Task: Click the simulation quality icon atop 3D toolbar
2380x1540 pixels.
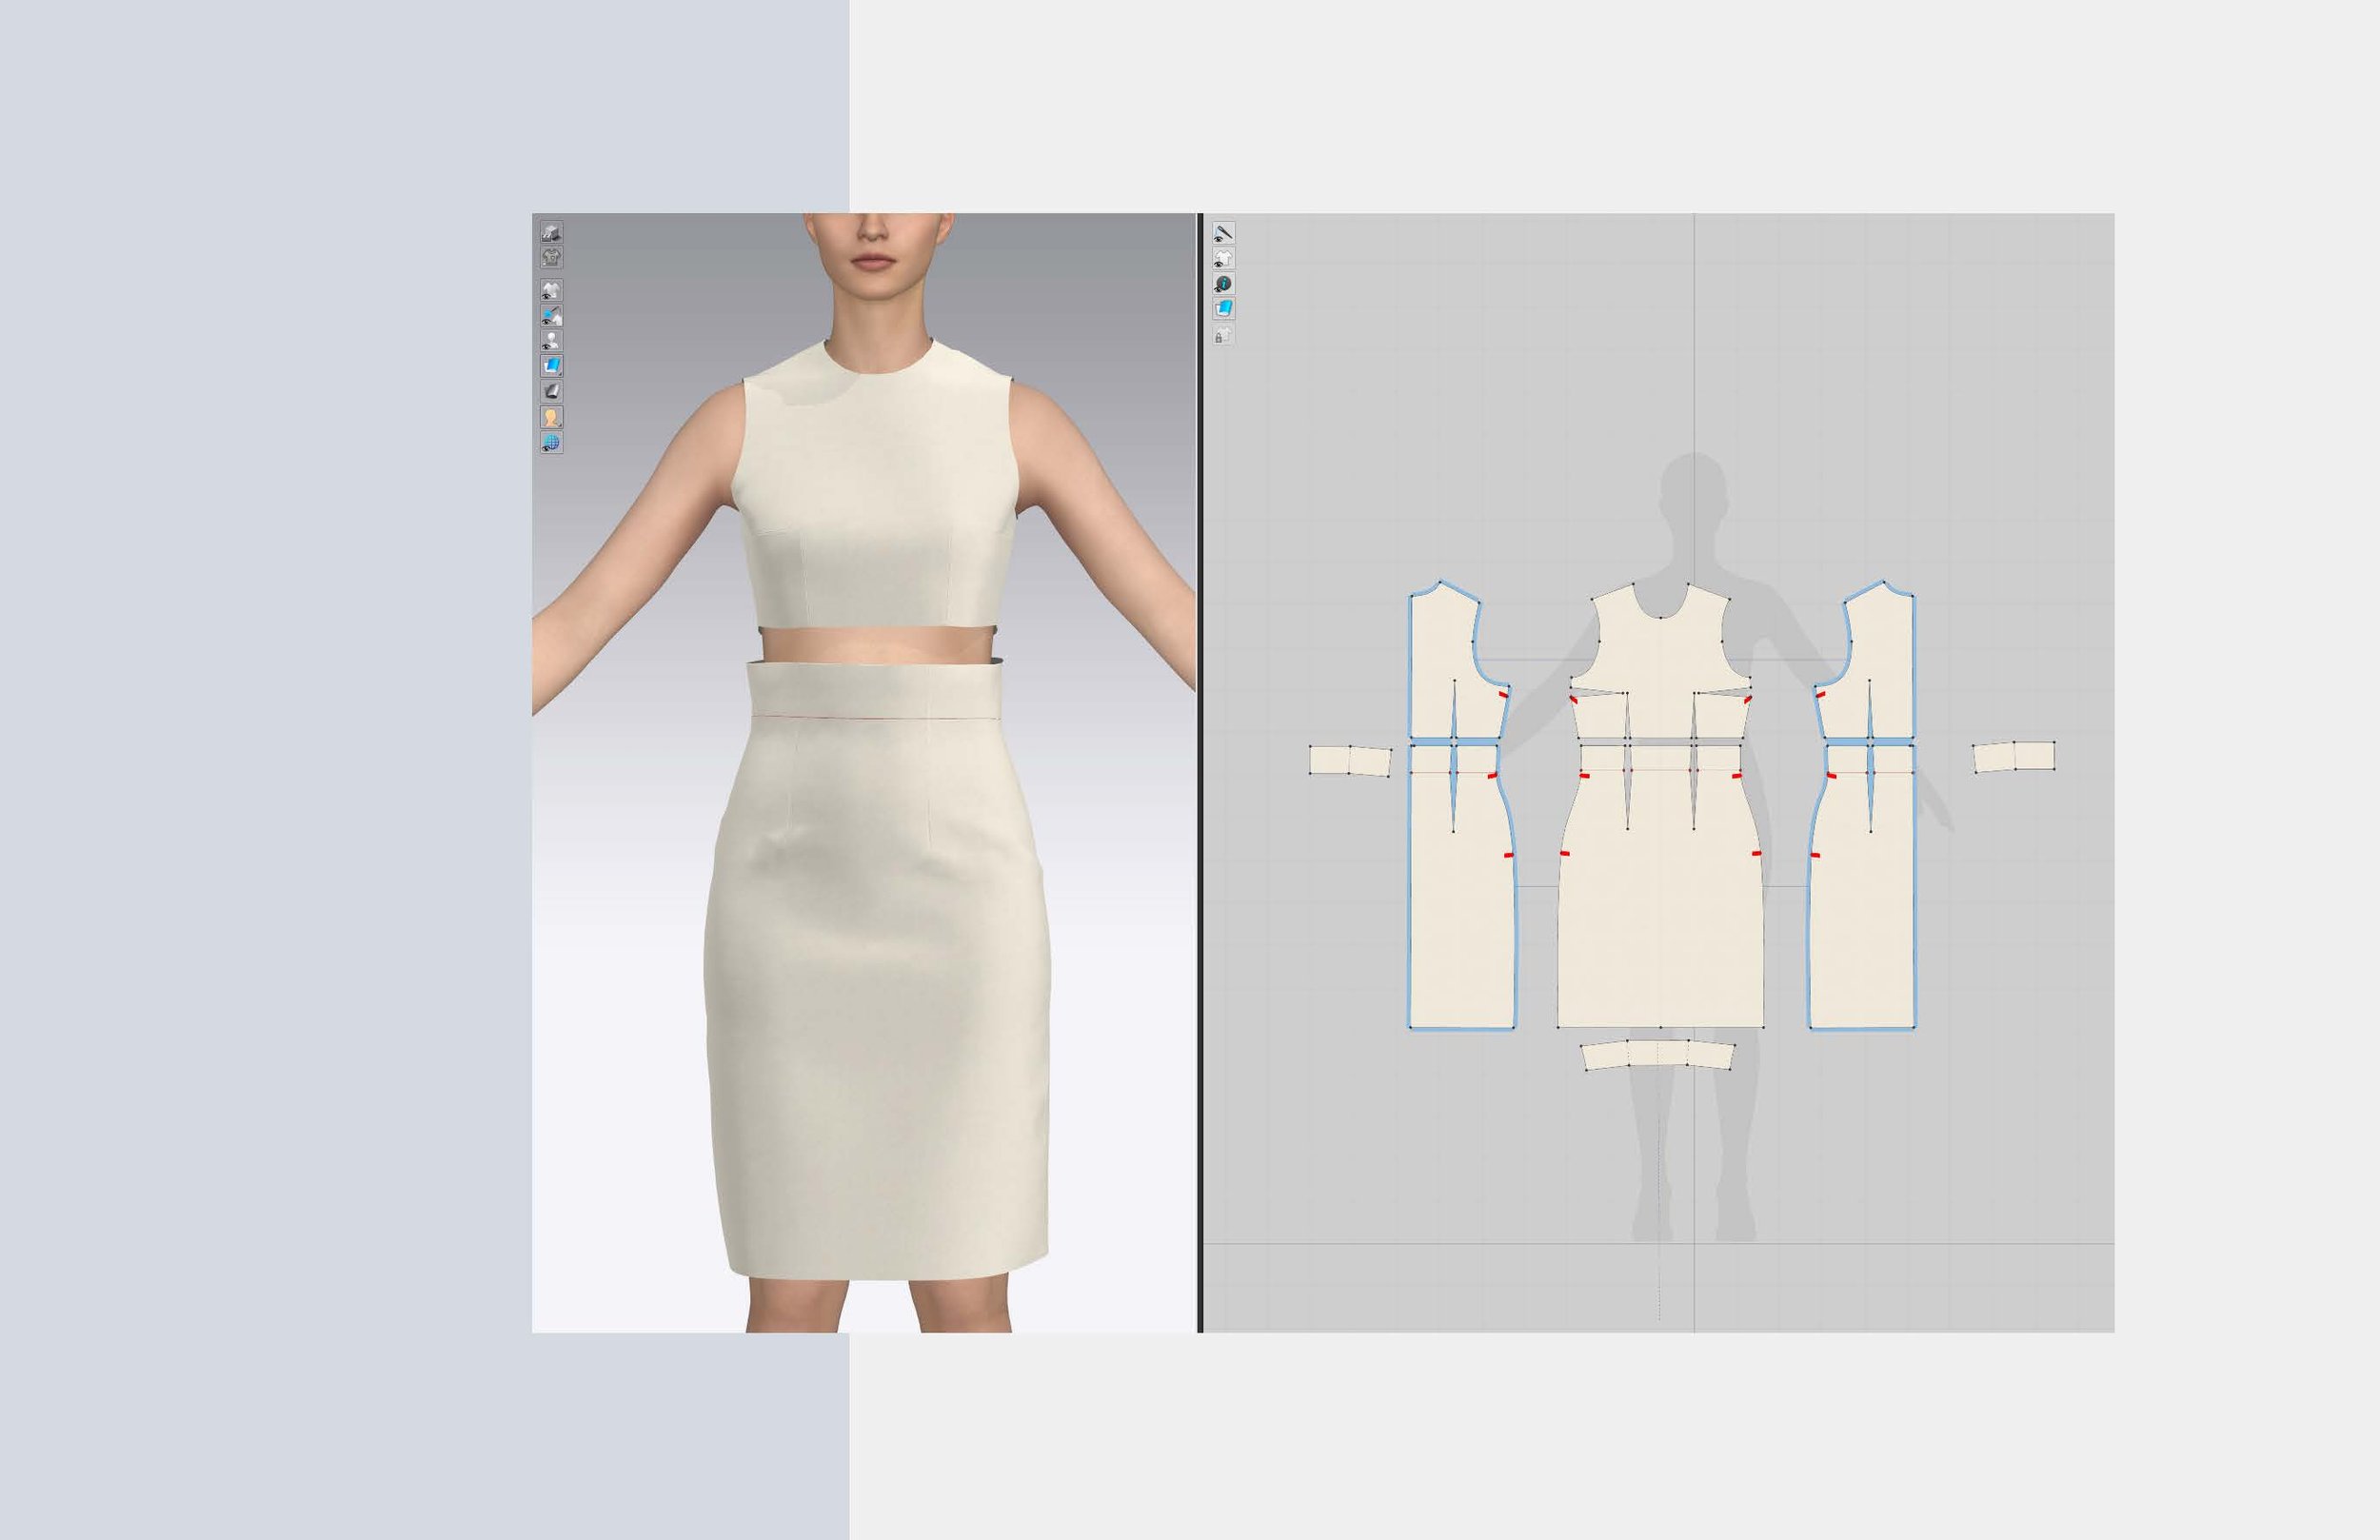Action: tap(551, 232)
